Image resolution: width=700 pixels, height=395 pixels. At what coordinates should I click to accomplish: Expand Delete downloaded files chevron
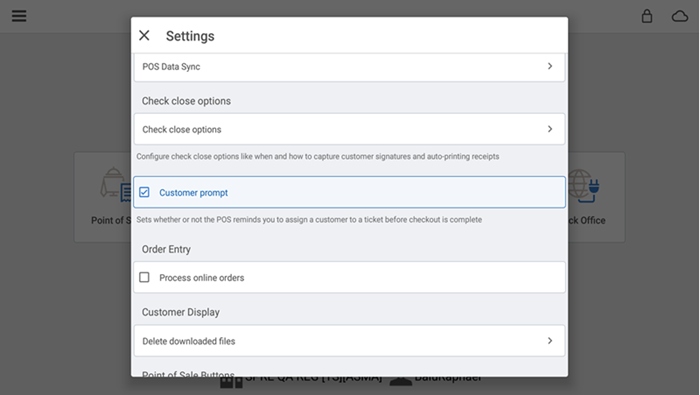(550, 341)
